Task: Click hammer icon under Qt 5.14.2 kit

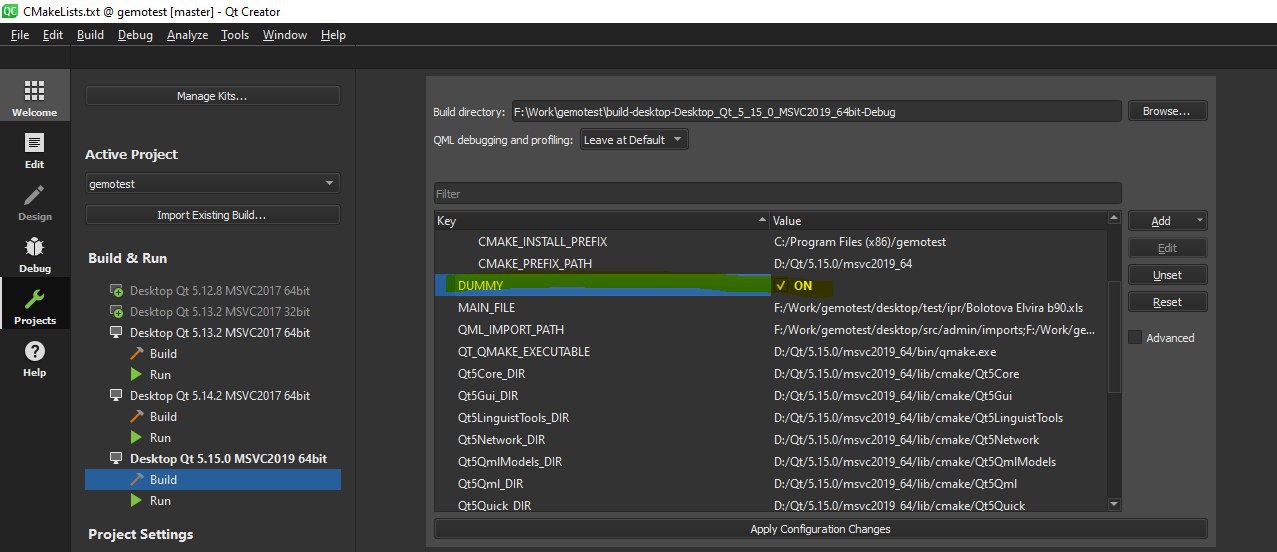Action: coord(137,416)
